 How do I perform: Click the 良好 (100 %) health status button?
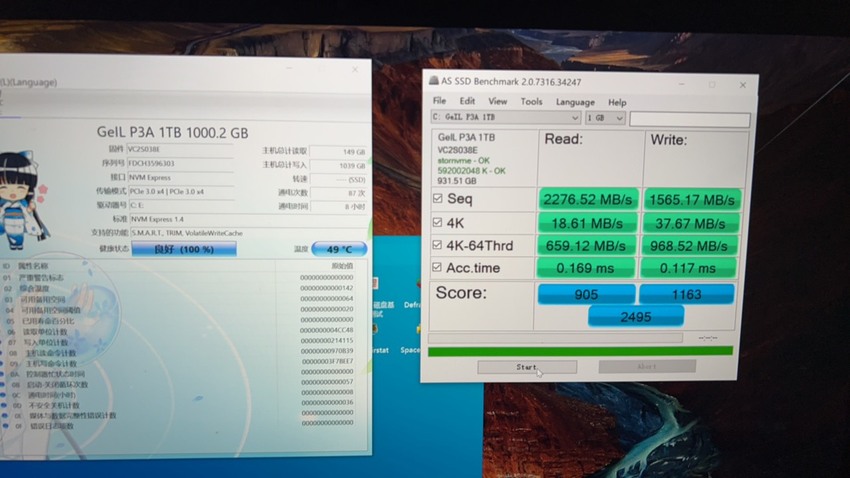pyautogui.click(x=184, y=249)
